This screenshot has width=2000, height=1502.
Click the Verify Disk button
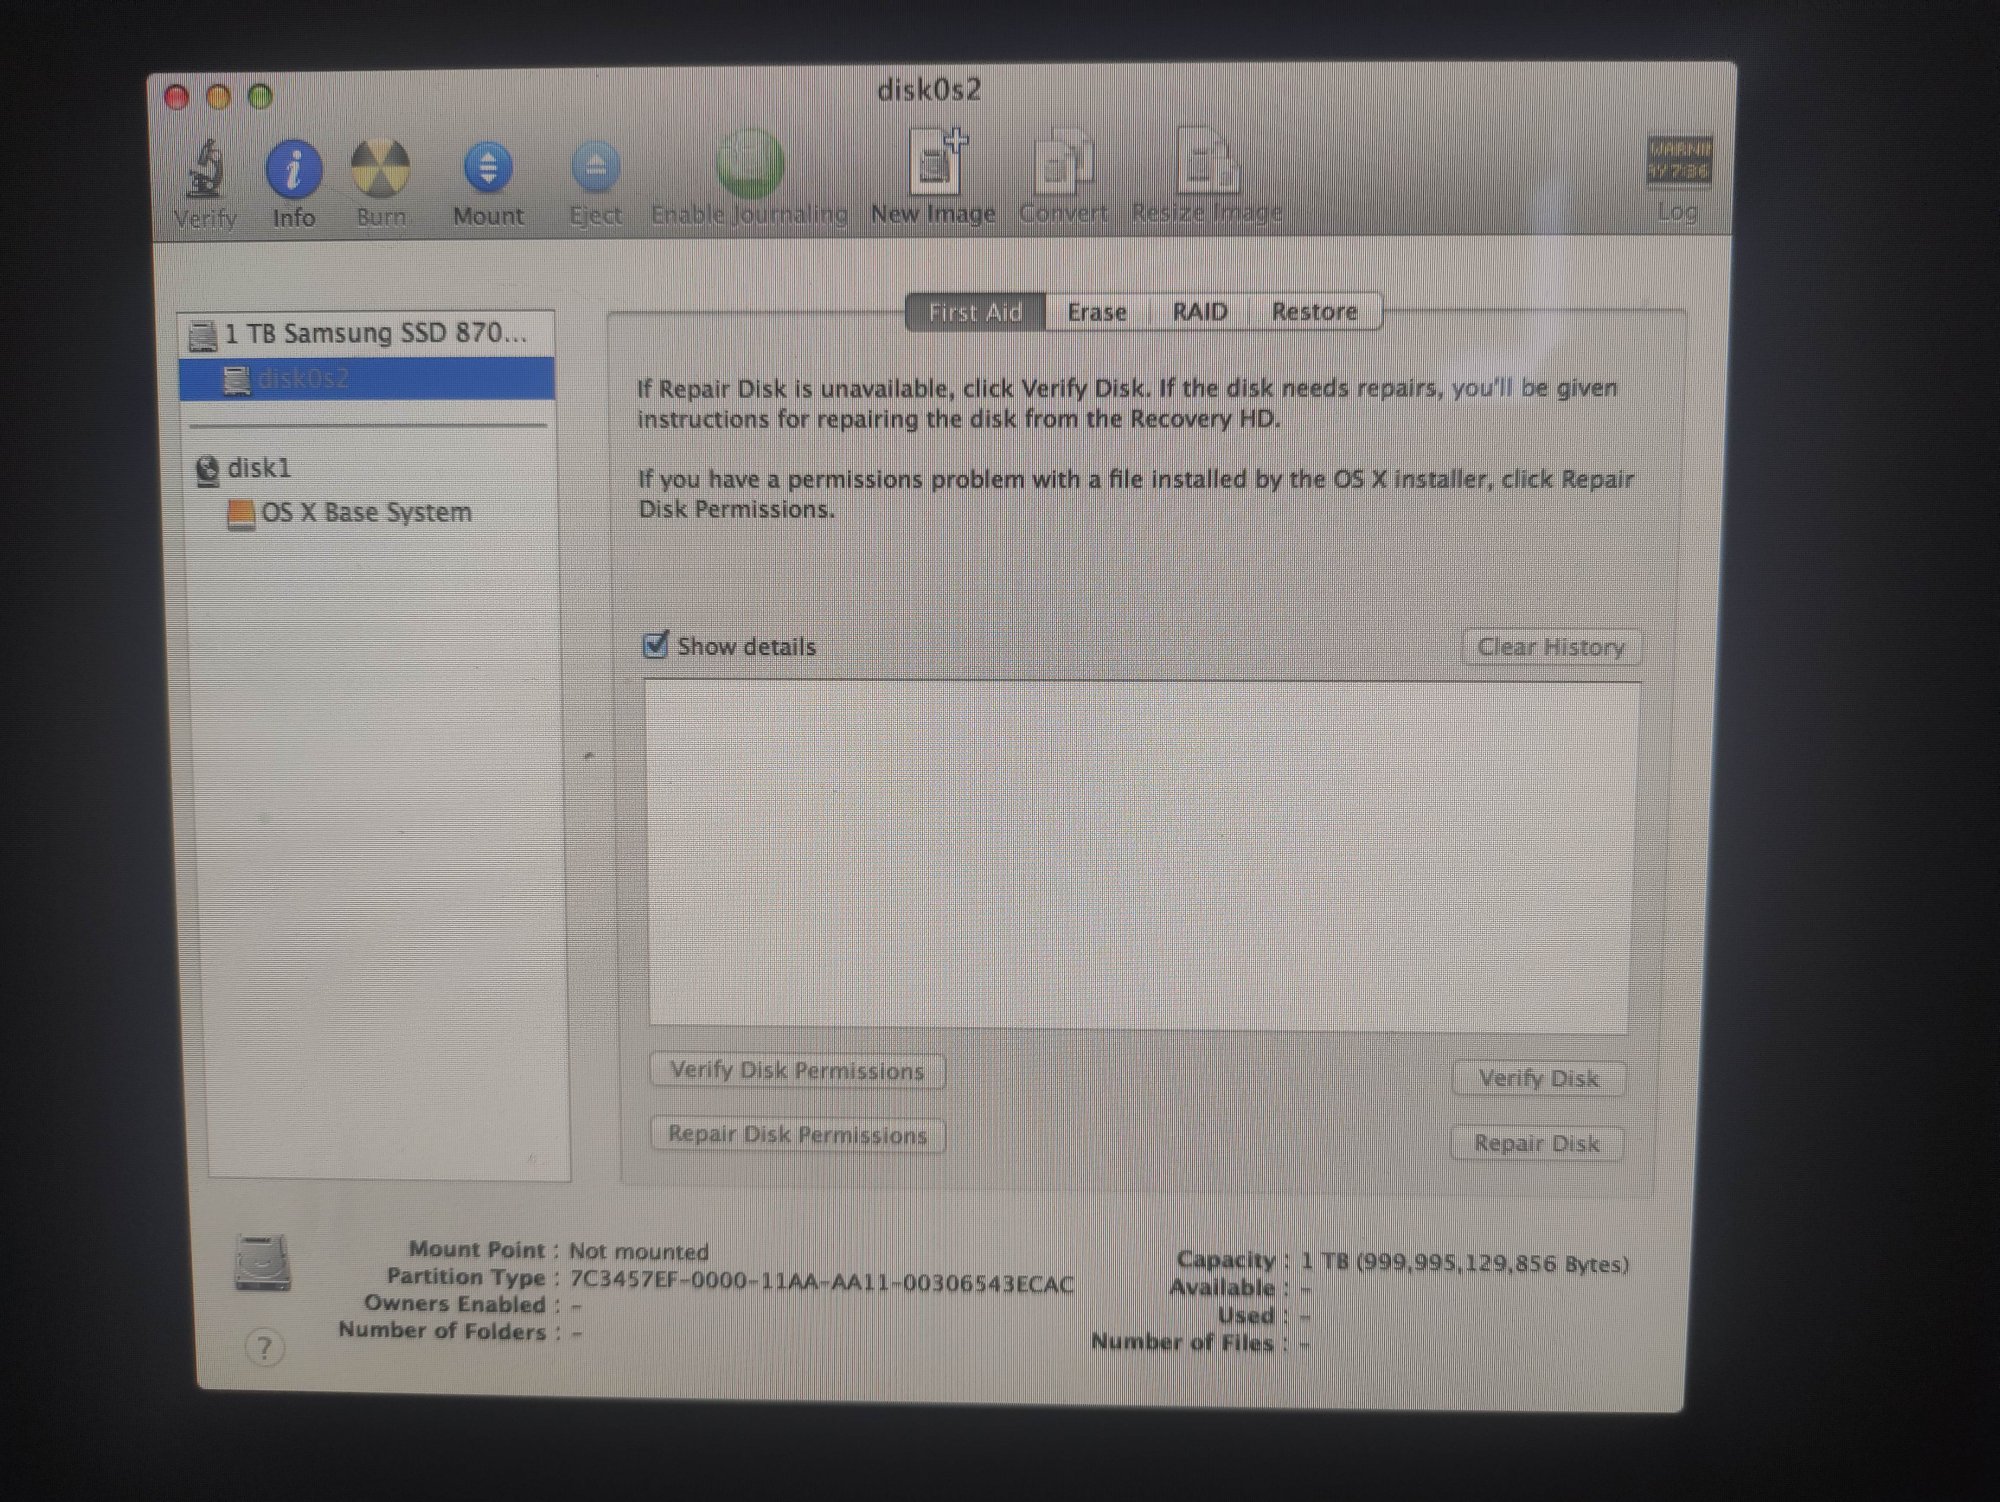[1537, 1078]
